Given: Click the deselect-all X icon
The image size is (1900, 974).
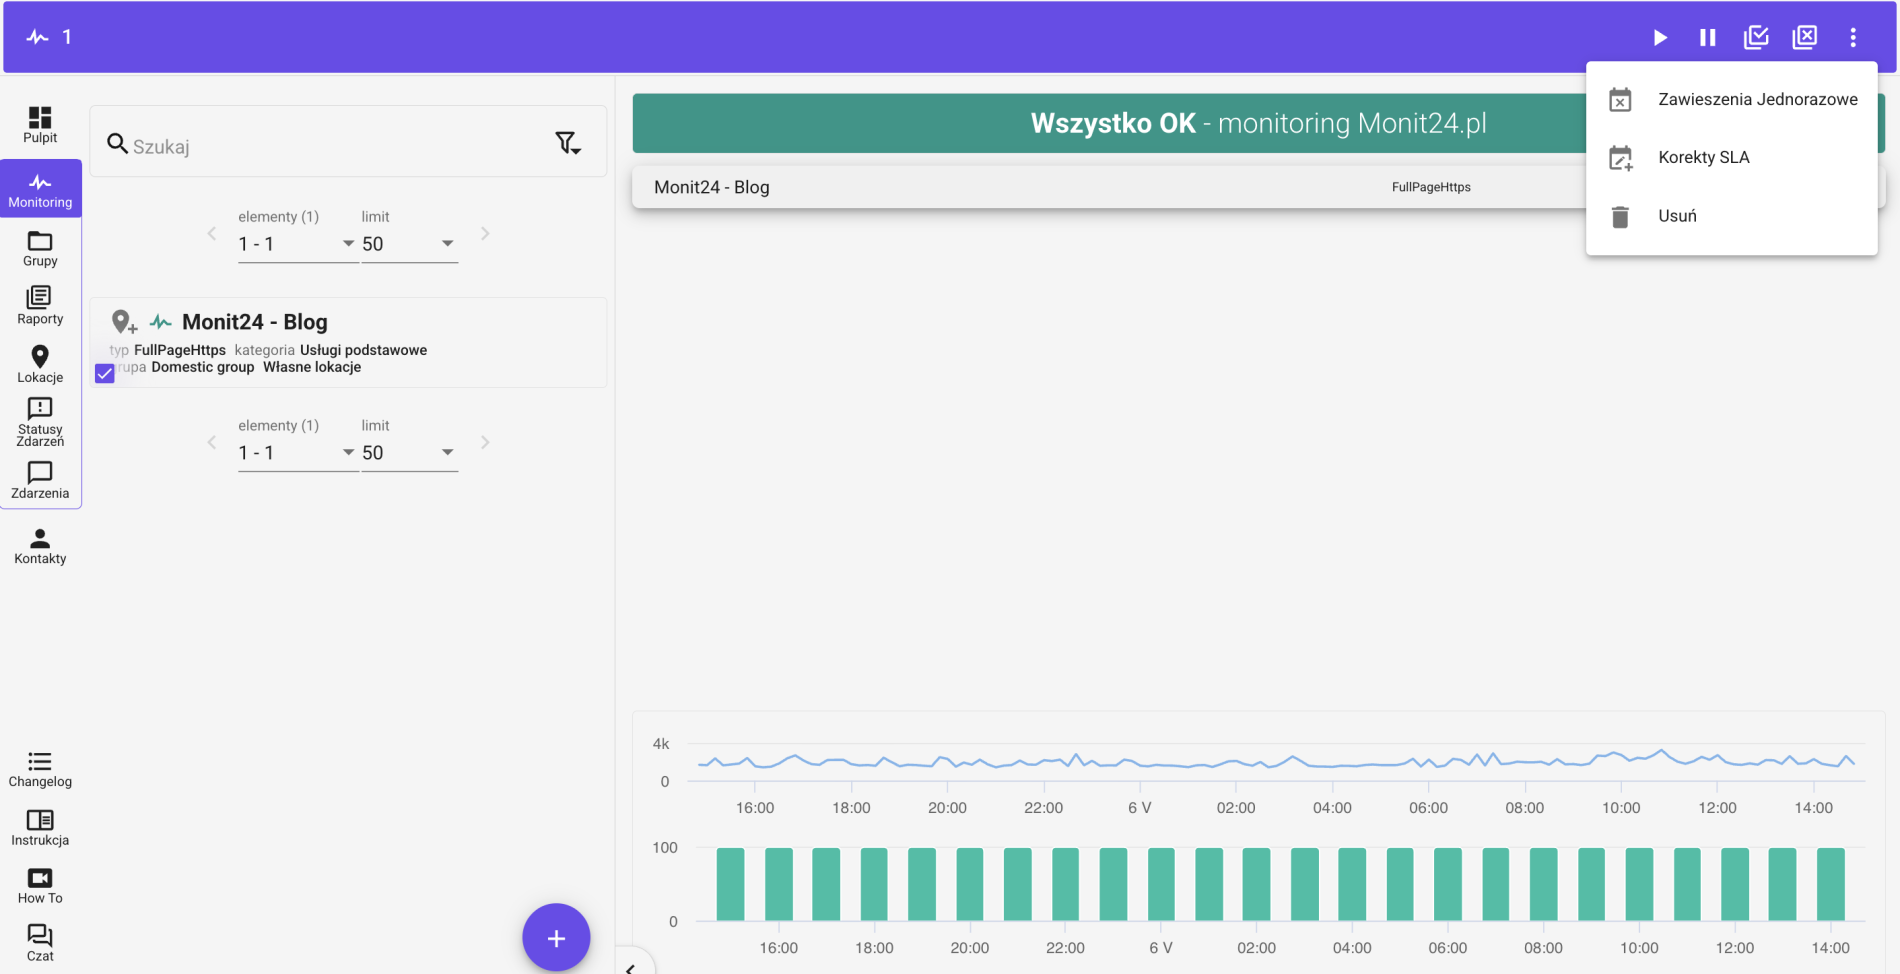Looking at the screenshot, I should (x=1805, y=37).
